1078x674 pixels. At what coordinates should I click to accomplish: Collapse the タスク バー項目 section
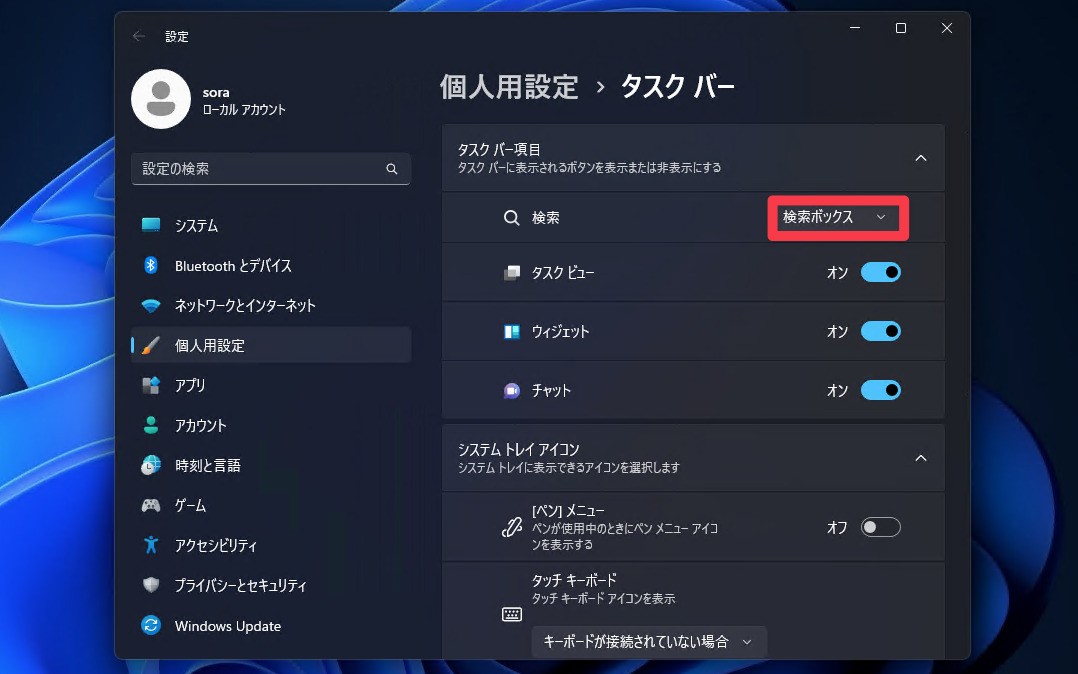[x=920, y=158]
